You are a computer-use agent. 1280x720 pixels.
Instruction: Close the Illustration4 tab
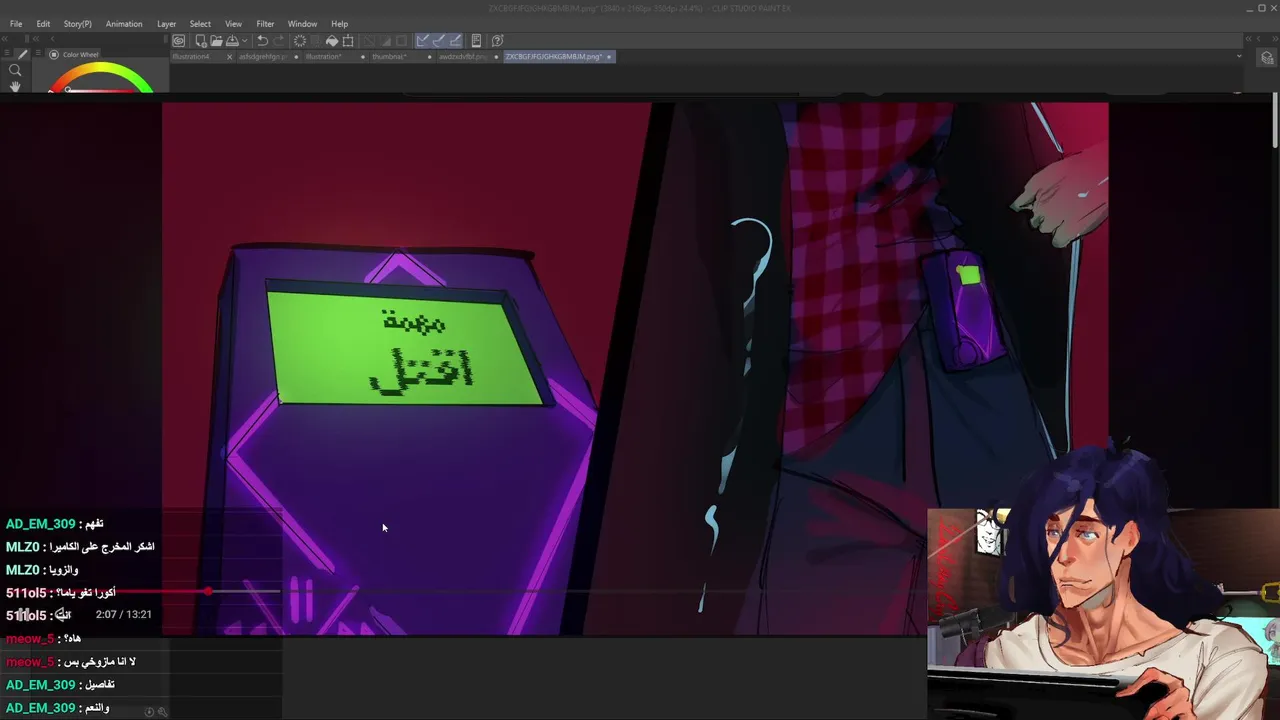229,57
